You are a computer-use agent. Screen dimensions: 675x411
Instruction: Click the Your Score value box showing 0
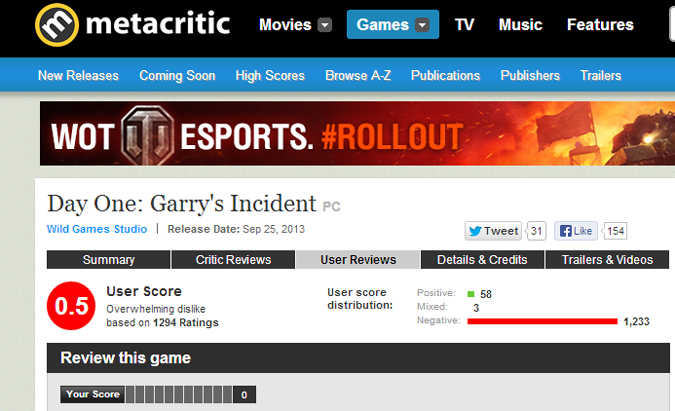pyautogui.click(x=244, y=395)
